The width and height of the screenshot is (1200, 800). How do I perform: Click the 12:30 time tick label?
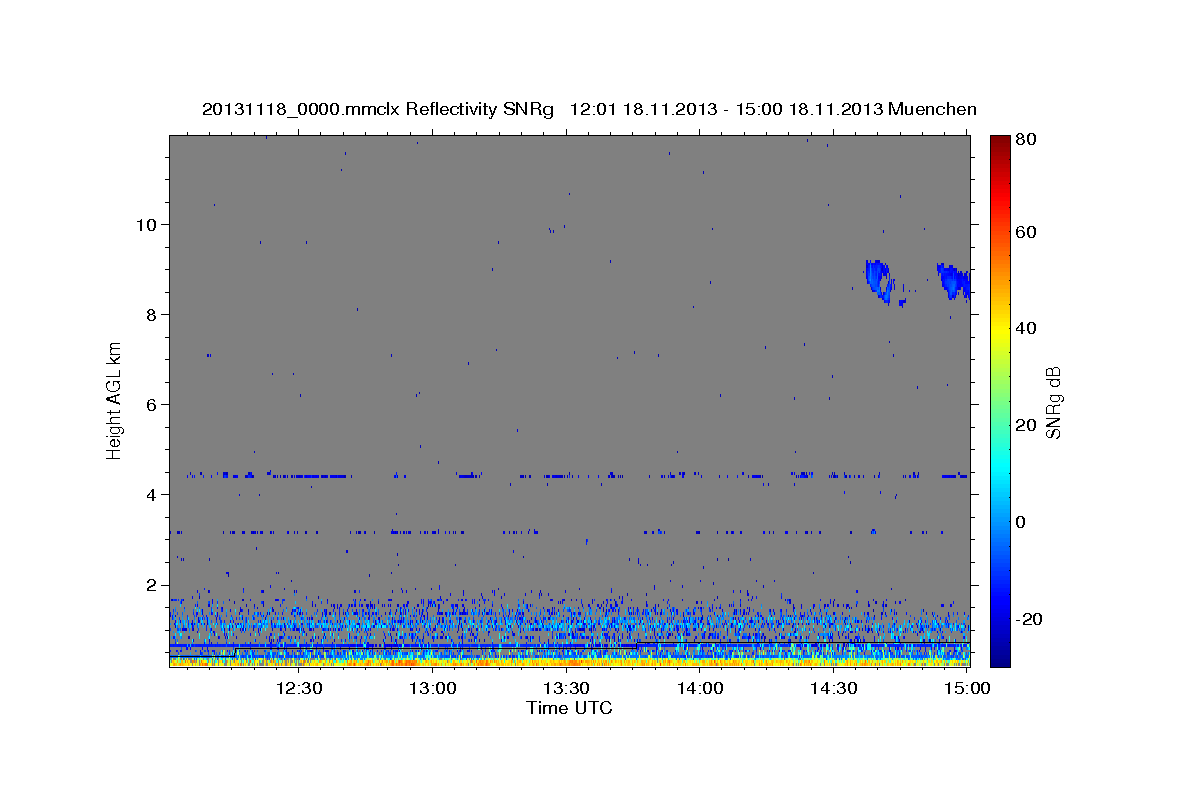(298, 688)
